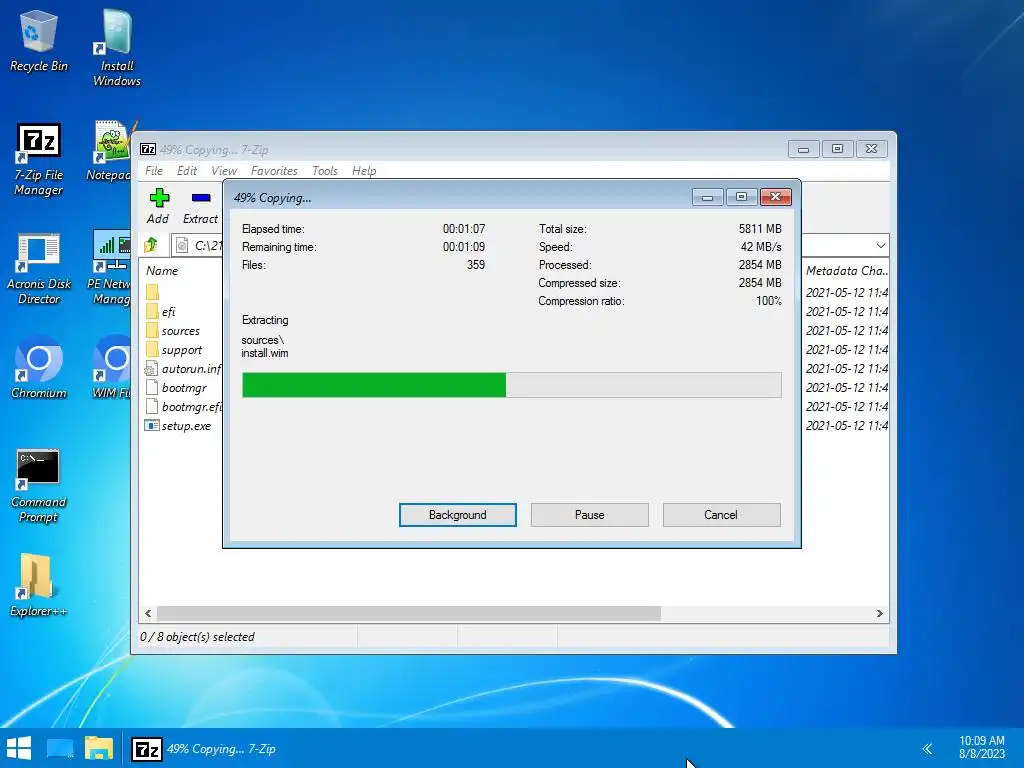Close the 49% Copying dialog

coord(775,197)
